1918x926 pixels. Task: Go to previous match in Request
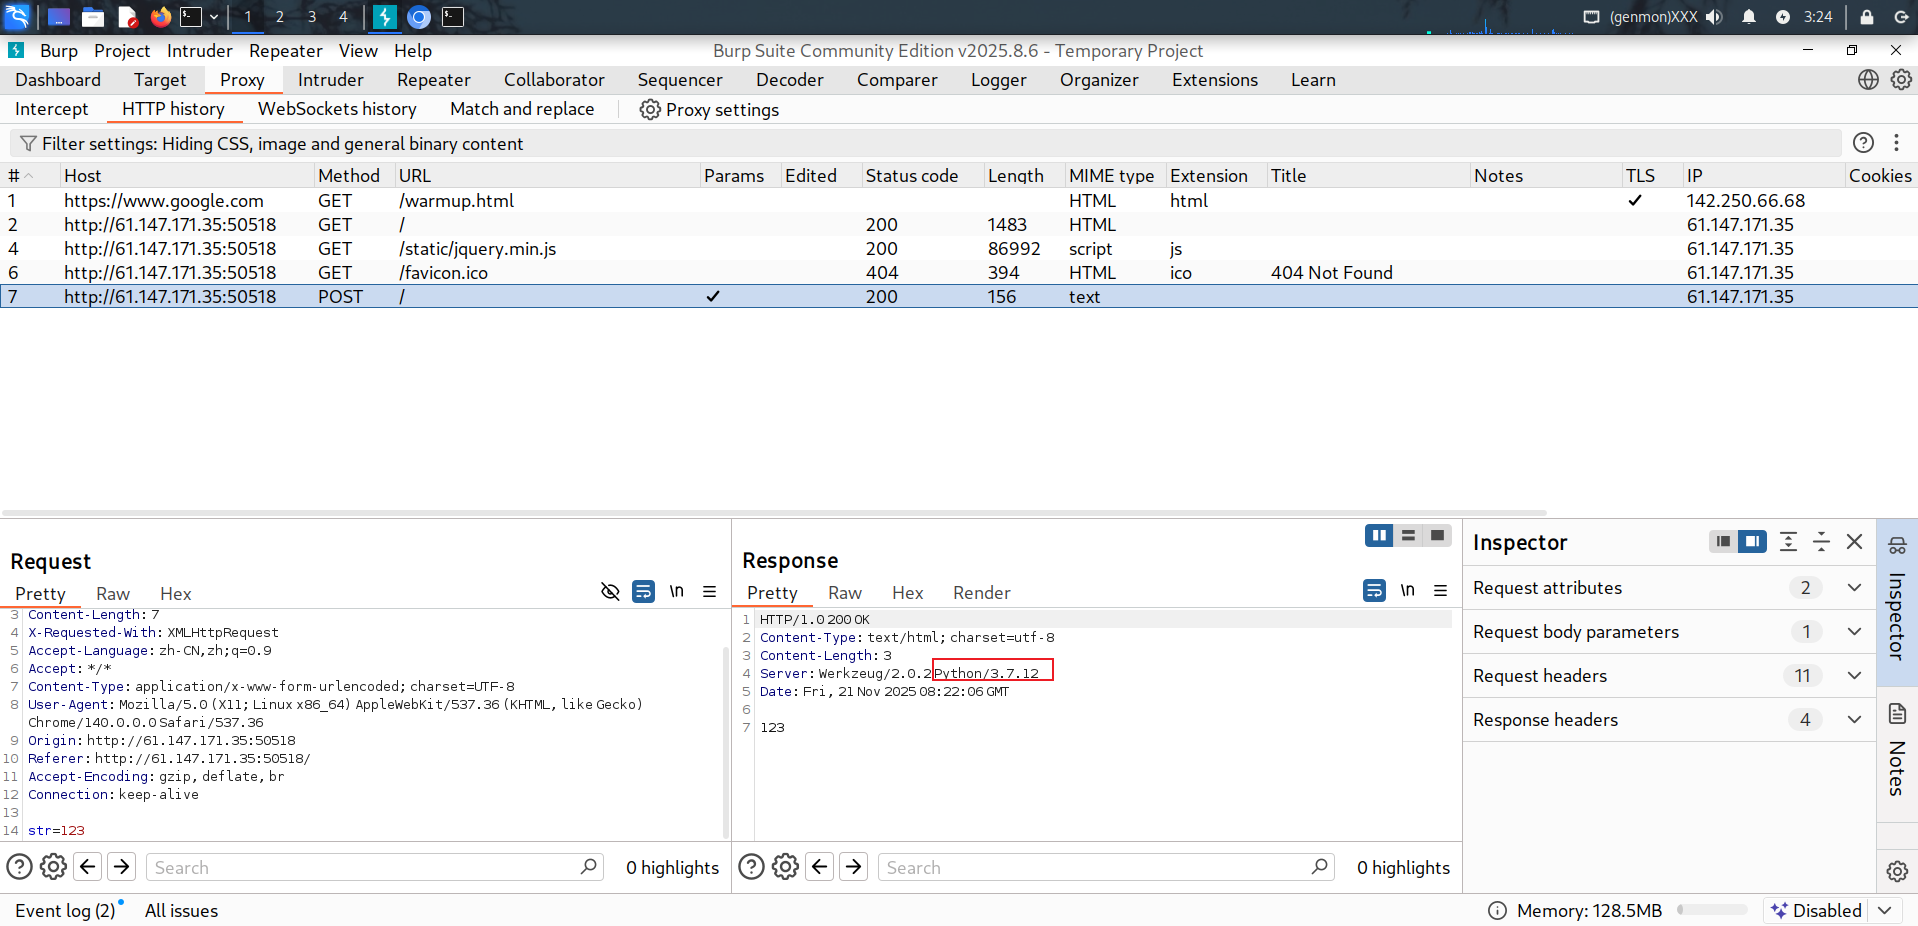point(88,867)
